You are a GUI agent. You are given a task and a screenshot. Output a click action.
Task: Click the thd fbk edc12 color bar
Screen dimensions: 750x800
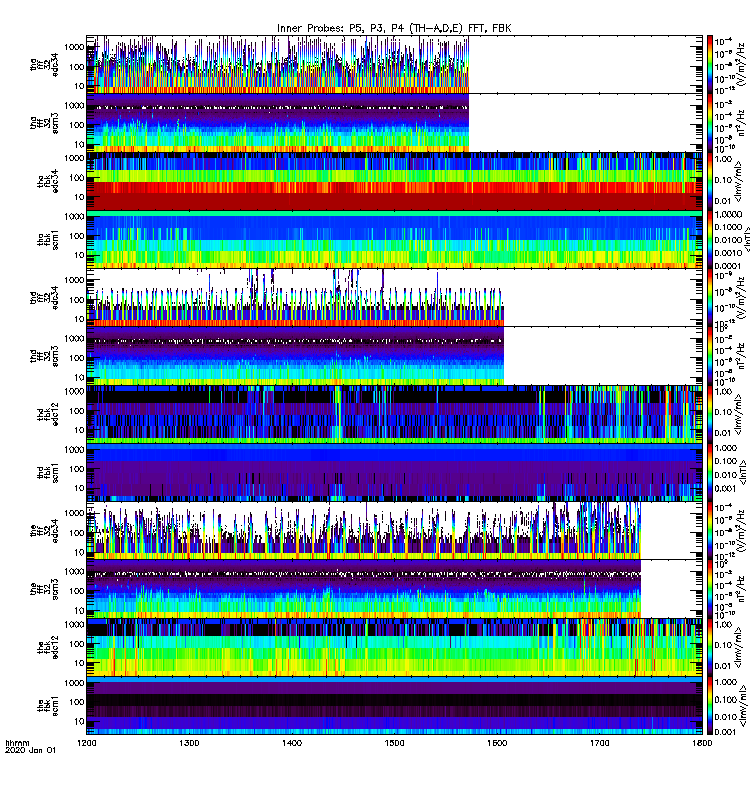click(x=710, y=414)
